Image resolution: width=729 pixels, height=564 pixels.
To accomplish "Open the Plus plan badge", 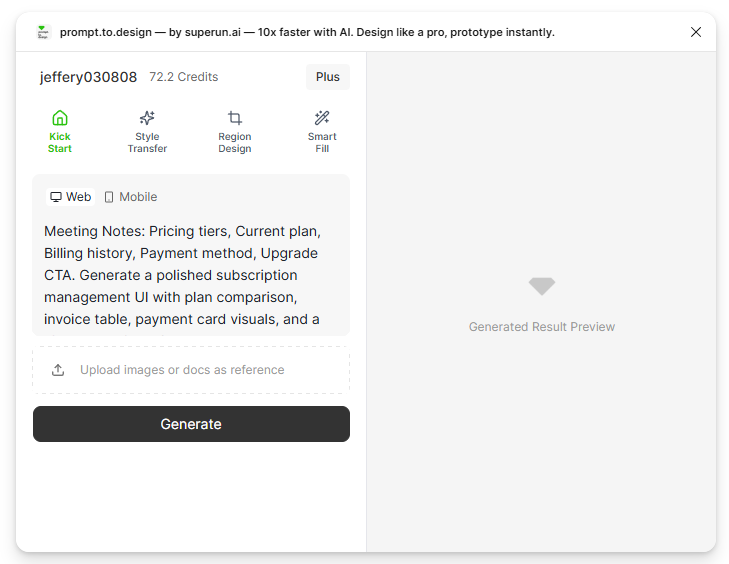I will coord(328,77).
